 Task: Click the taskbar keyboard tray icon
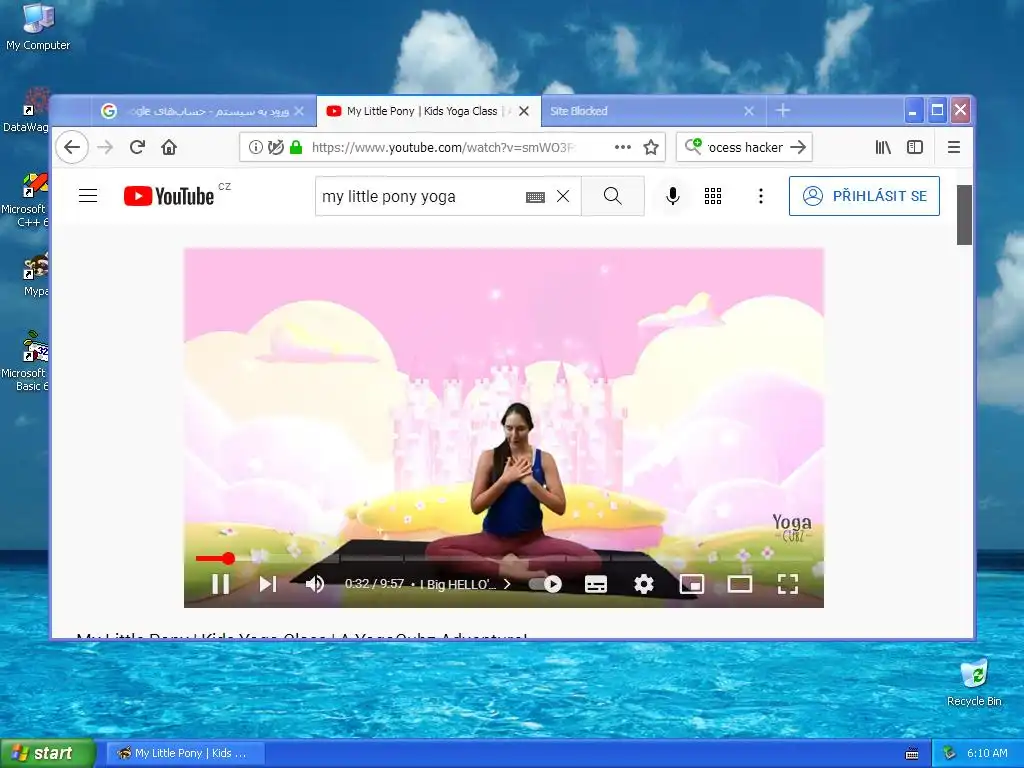click(912, 754)
